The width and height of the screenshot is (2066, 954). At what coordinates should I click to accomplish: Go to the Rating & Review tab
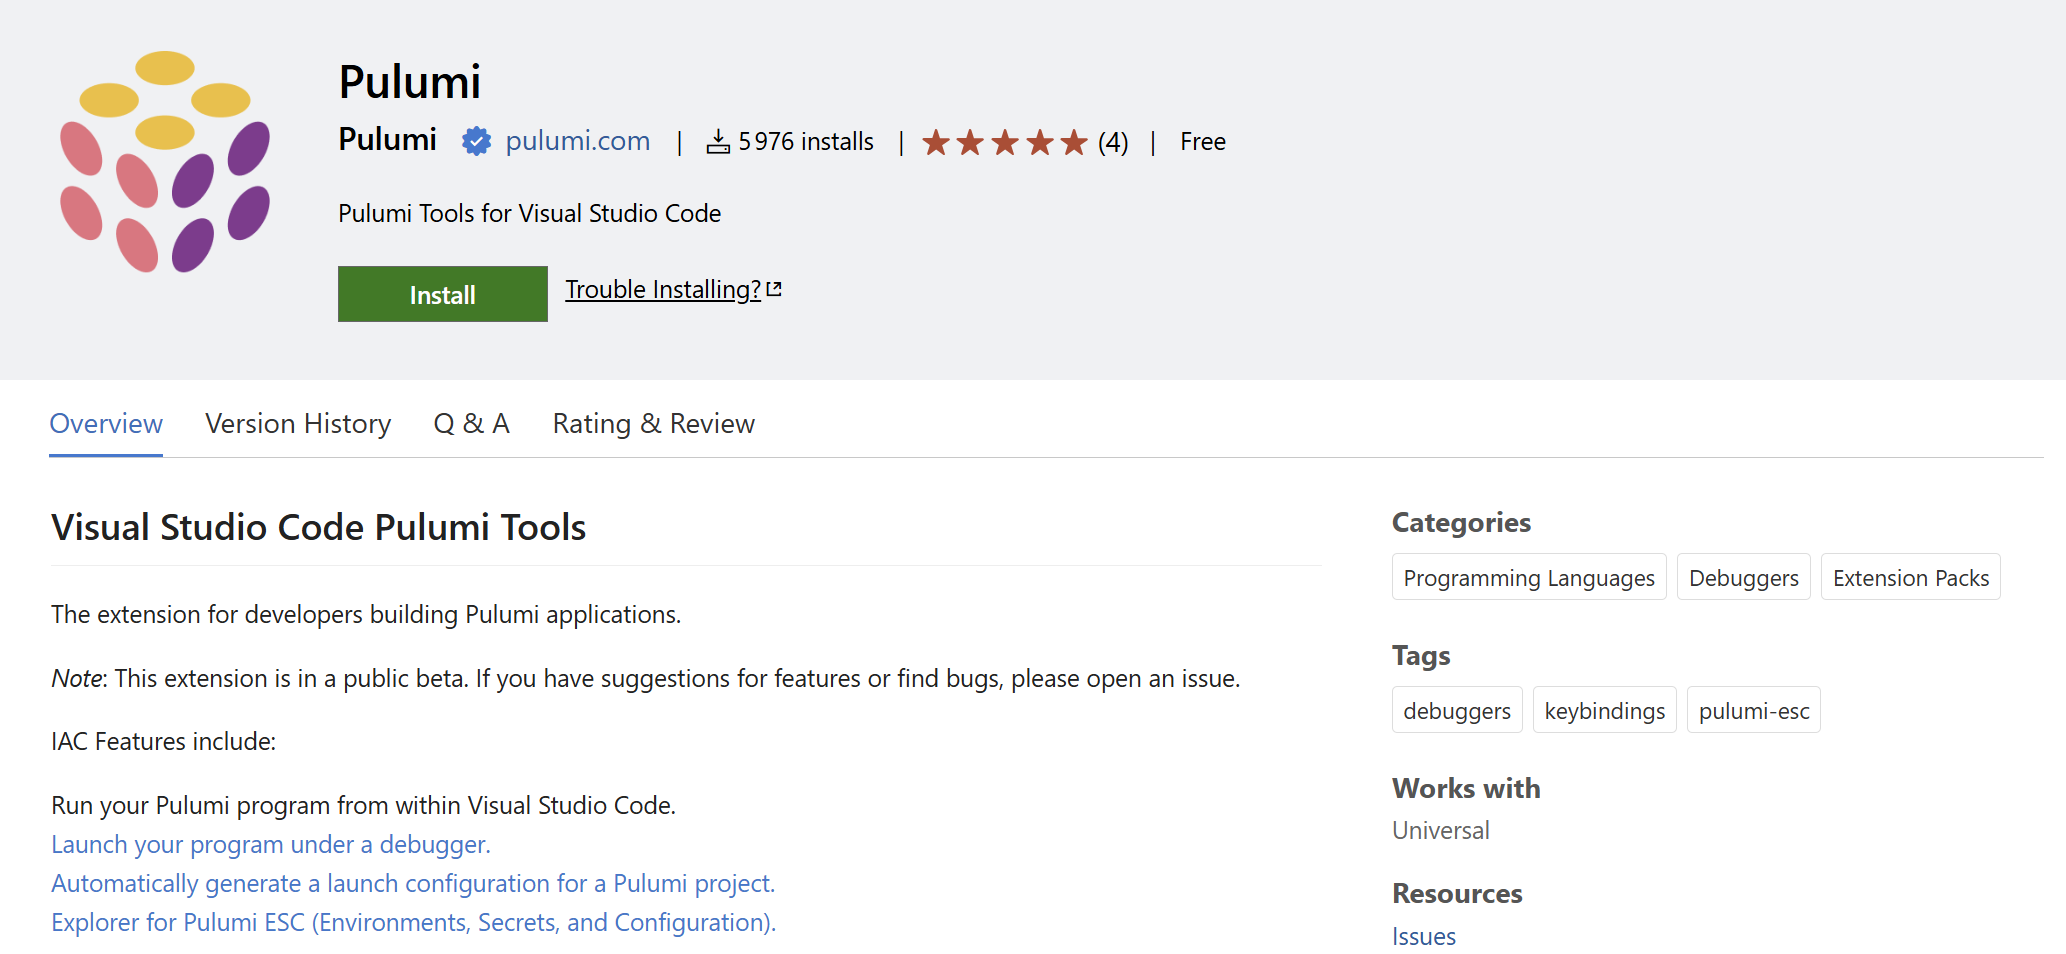click(x=654, y=424)
